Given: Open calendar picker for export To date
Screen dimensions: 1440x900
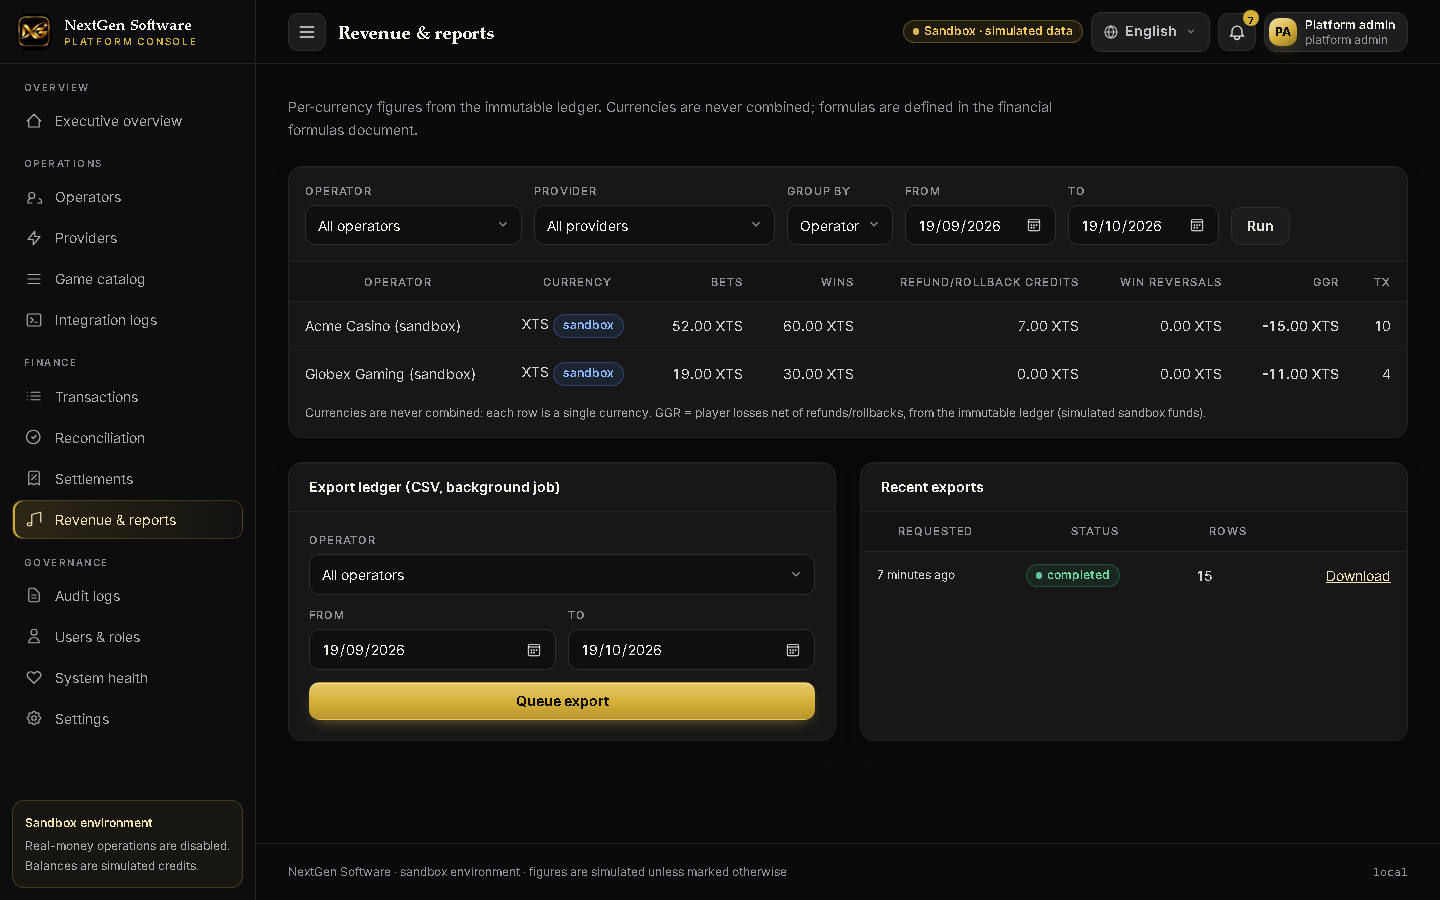Looking at the screenshot, I should 793,650.
